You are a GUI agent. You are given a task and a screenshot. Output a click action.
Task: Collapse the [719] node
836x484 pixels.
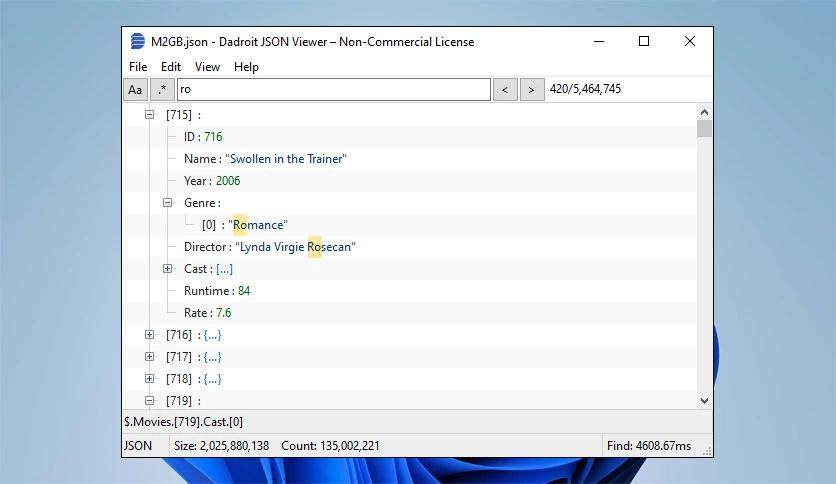pos(150,400)
